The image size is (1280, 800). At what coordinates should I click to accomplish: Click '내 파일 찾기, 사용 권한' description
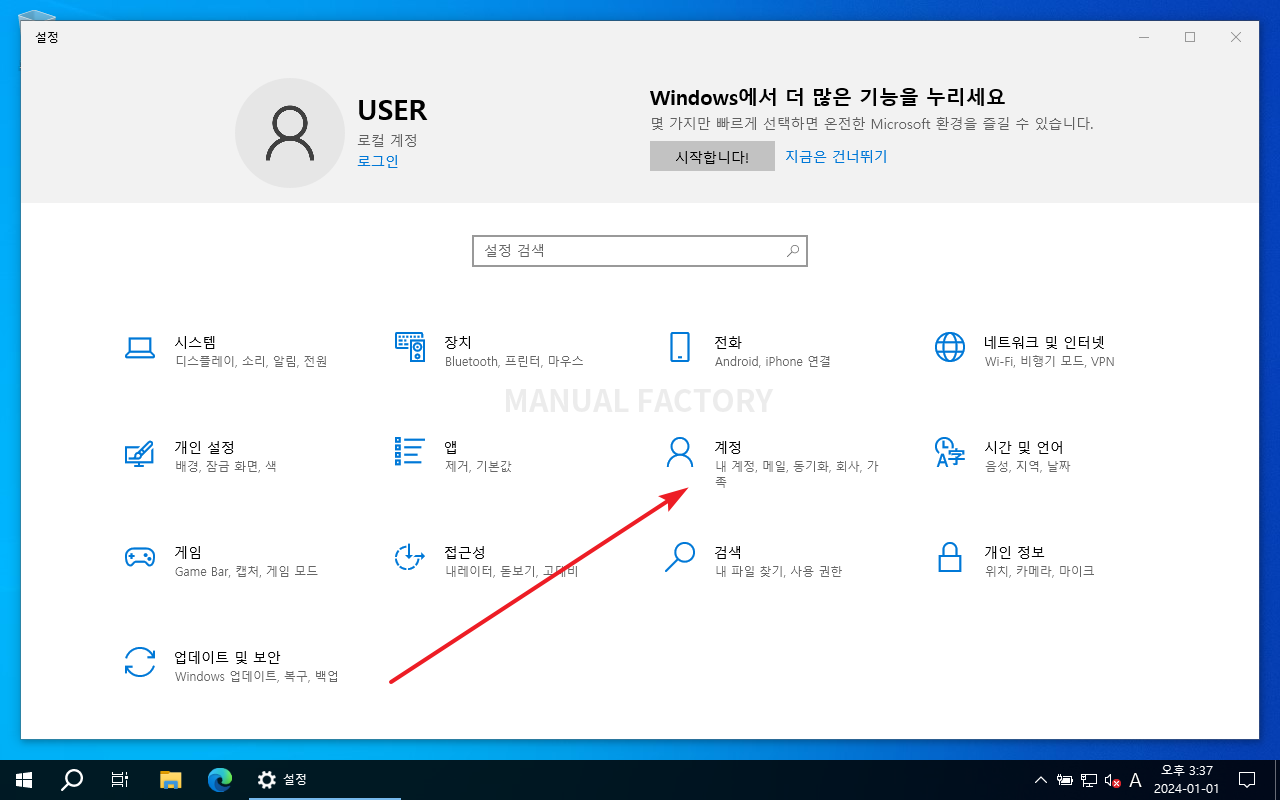point(778,571)
